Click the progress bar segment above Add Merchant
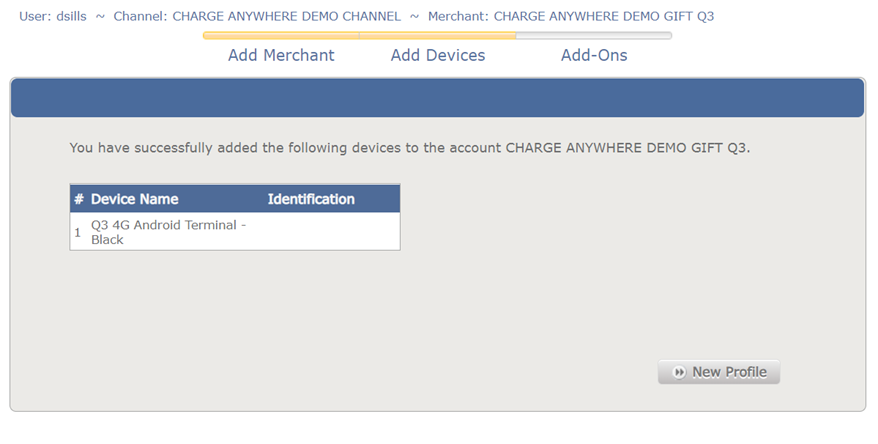Viewport: 878px width, 444px height. 281,36
